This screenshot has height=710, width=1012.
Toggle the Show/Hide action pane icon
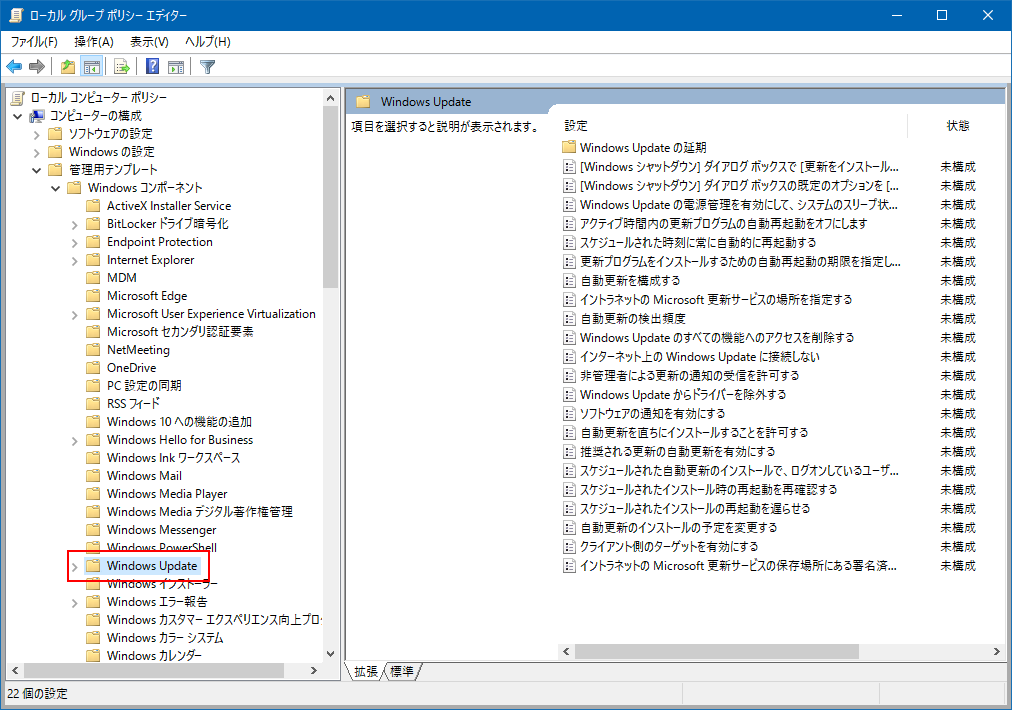tap(176, 66)
